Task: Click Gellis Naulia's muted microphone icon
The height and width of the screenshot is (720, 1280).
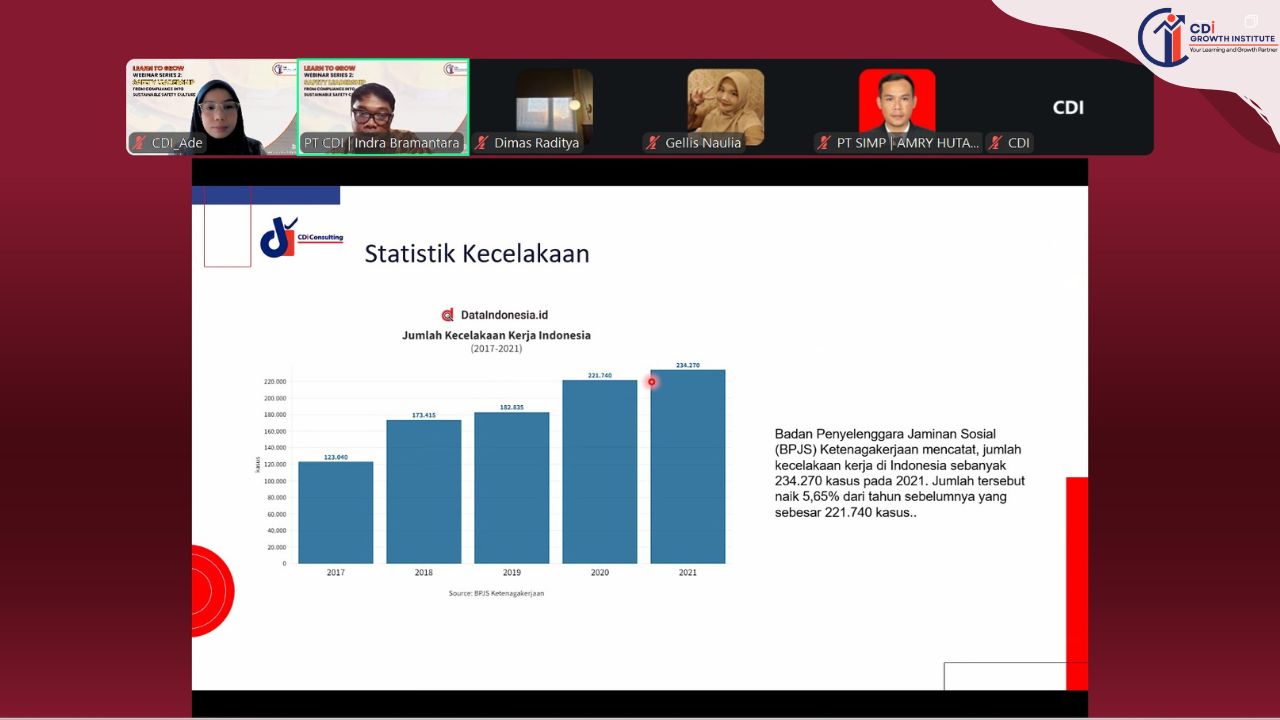Action: [x=653, y=143]
